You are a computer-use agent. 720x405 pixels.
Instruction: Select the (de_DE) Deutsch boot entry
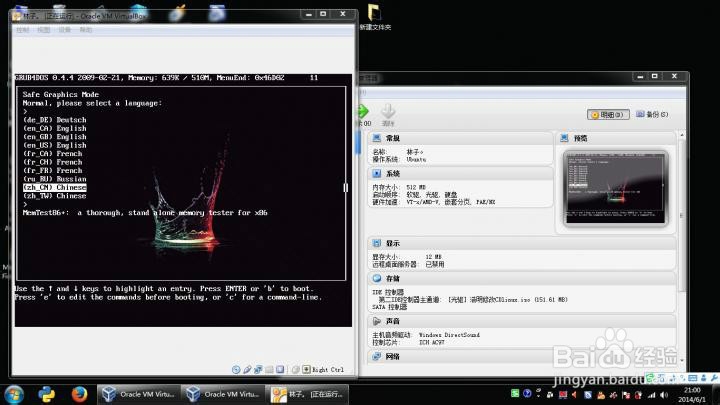[x=55, y=120]
